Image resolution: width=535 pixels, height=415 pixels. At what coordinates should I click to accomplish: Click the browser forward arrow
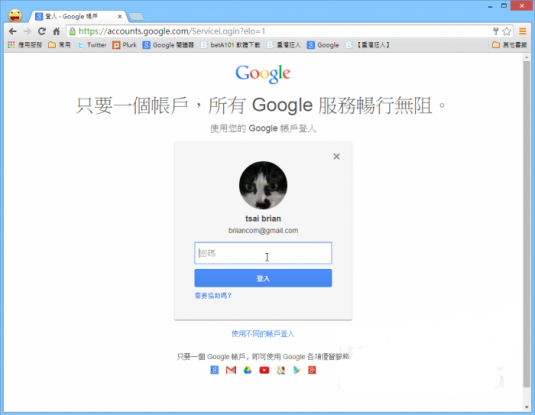point(27,31)
